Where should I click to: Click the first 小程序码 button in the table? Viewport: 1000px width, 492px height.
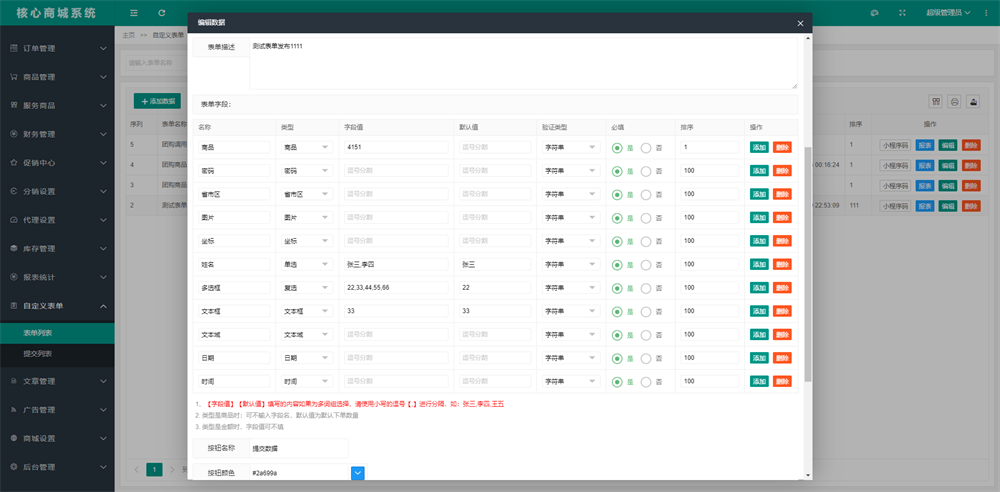pos(895,145)
